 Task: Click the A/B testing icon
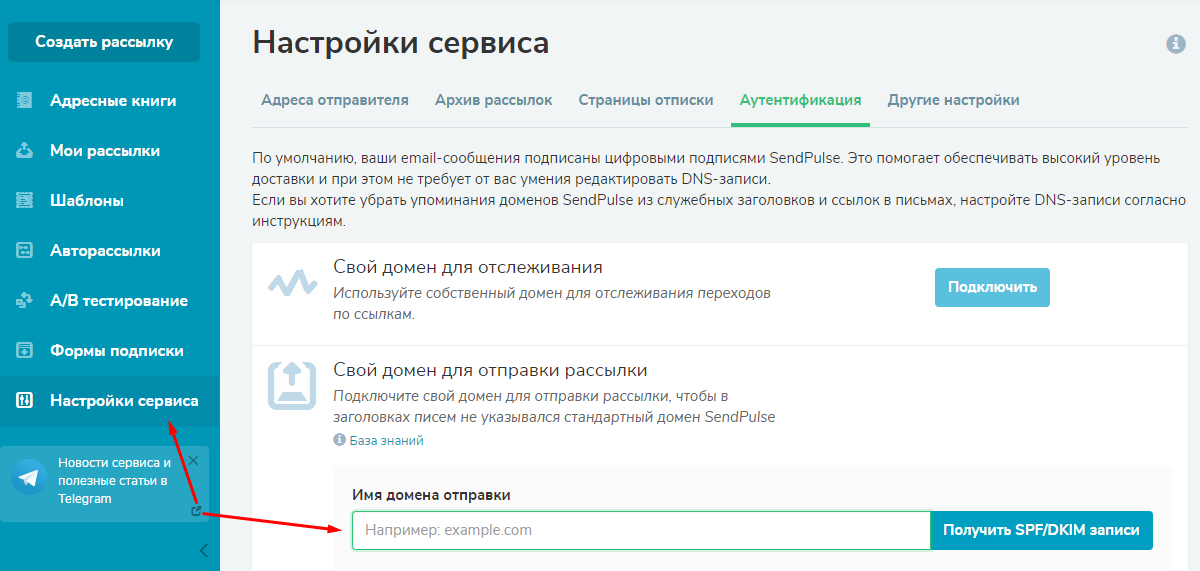[x=25, y=301]
